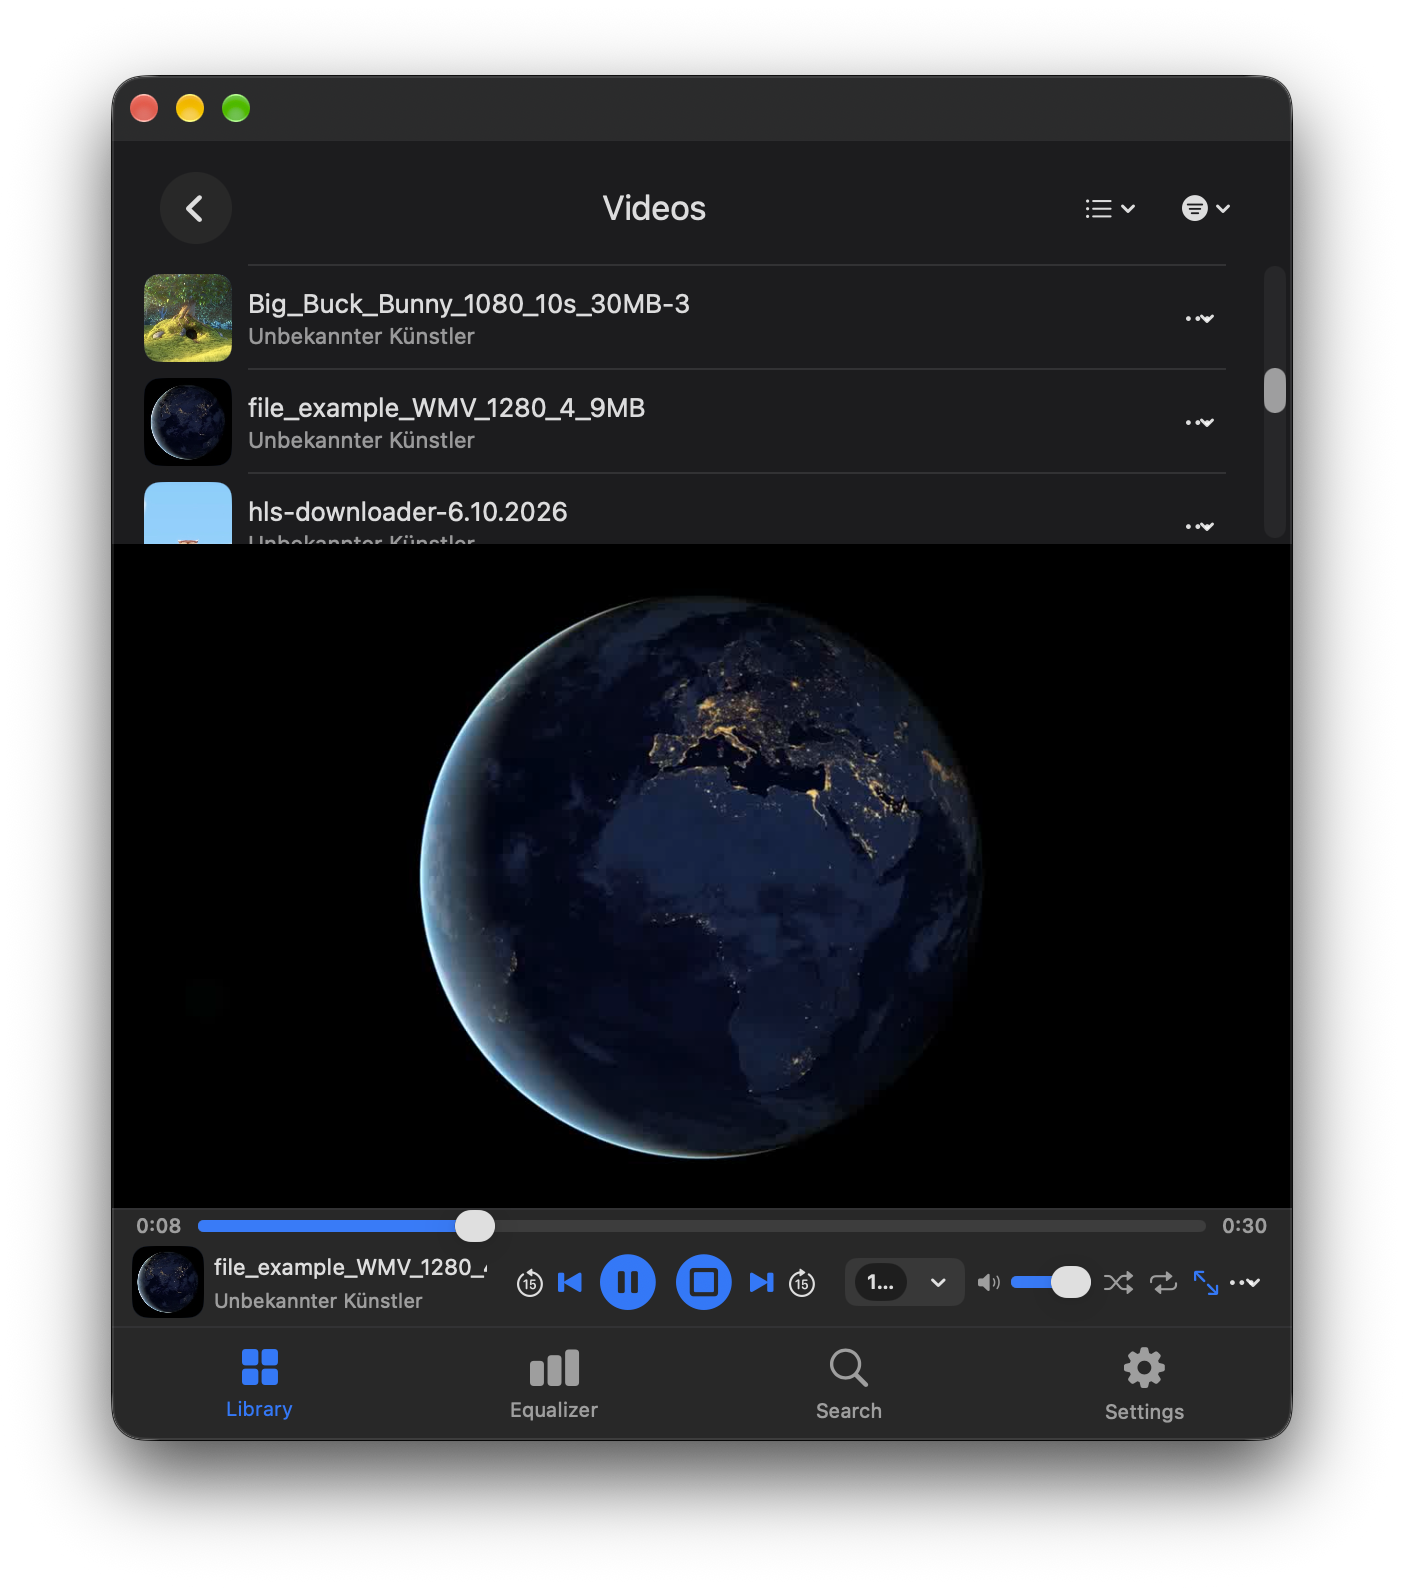
Task: Switch to the Library tab
Action: coord(259,1384)
